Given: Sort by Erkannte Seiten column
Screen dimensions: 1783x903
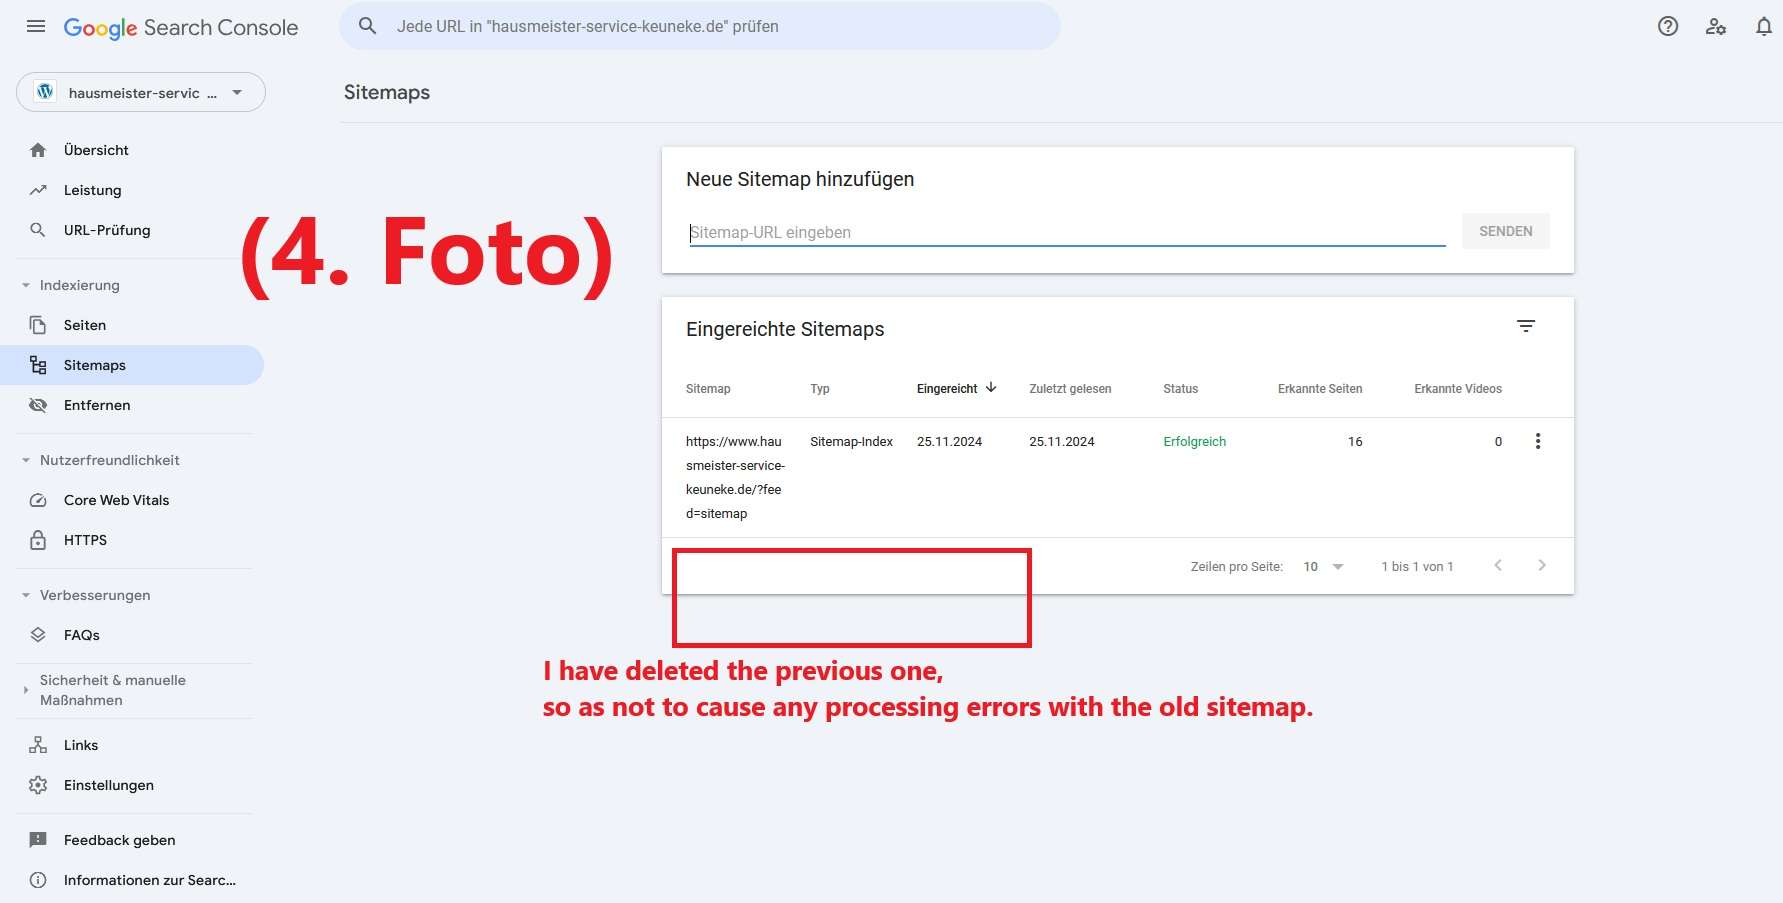Looking at the screenshot, I should click(1320, 389).
